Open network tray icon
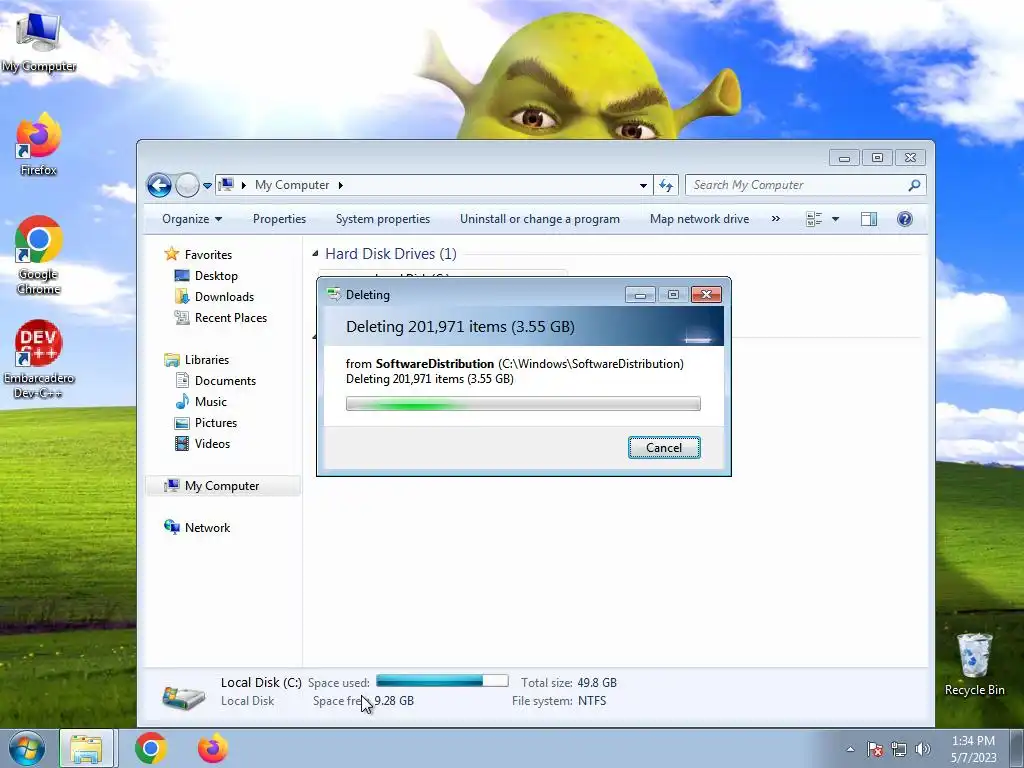This screenshot has height=768, width=1024. pyautogui.click(x=899, y=749)
